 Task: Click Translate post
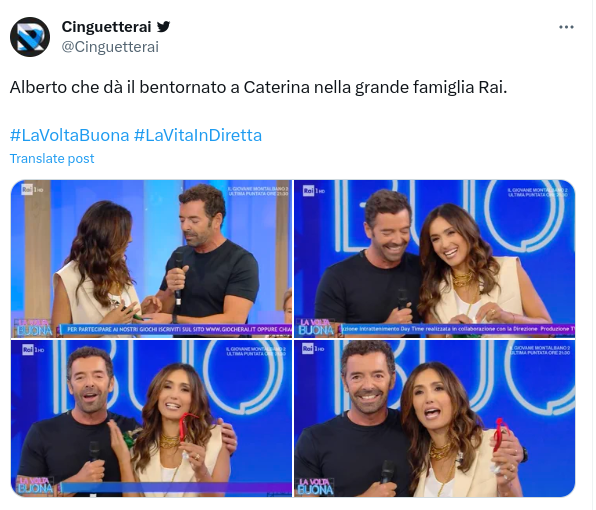pos(52,158)
